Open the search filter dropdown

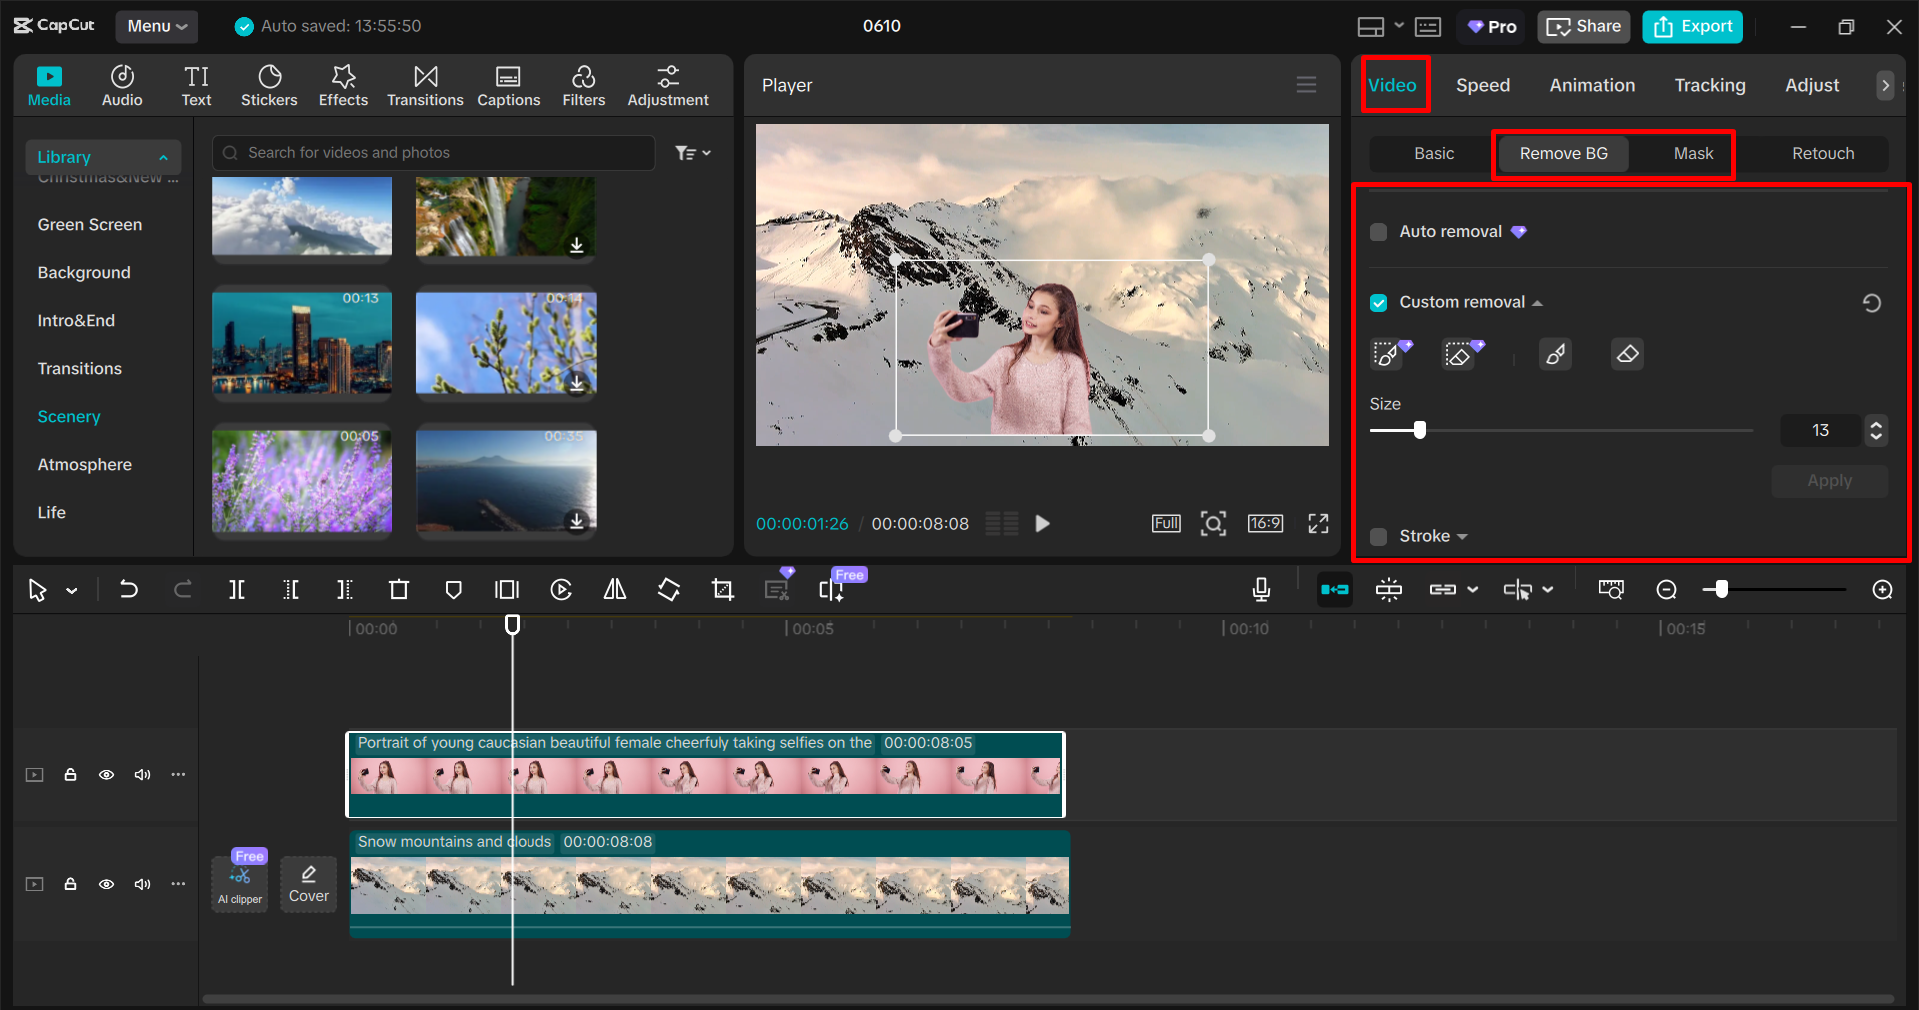point(692,152)
